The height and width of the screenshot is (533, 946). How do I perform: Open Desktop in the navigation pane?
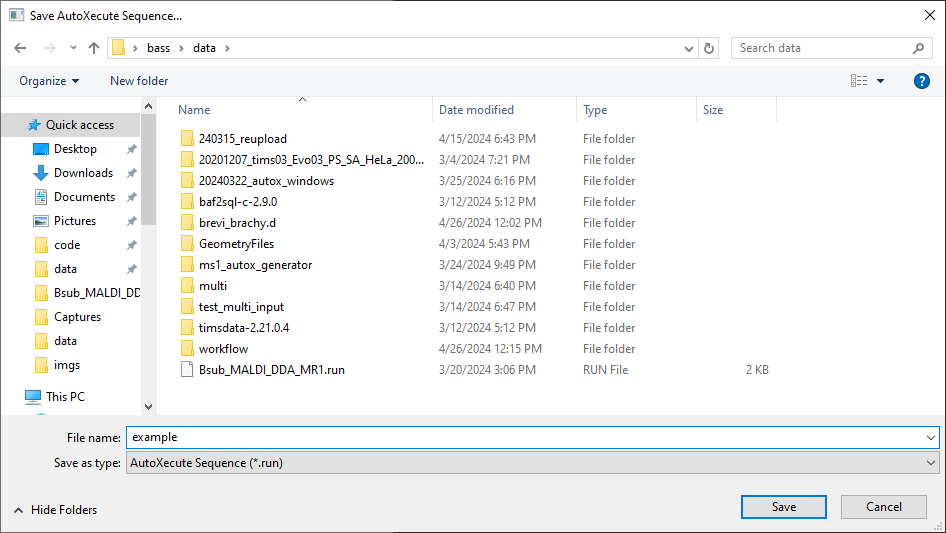point(75,149)
